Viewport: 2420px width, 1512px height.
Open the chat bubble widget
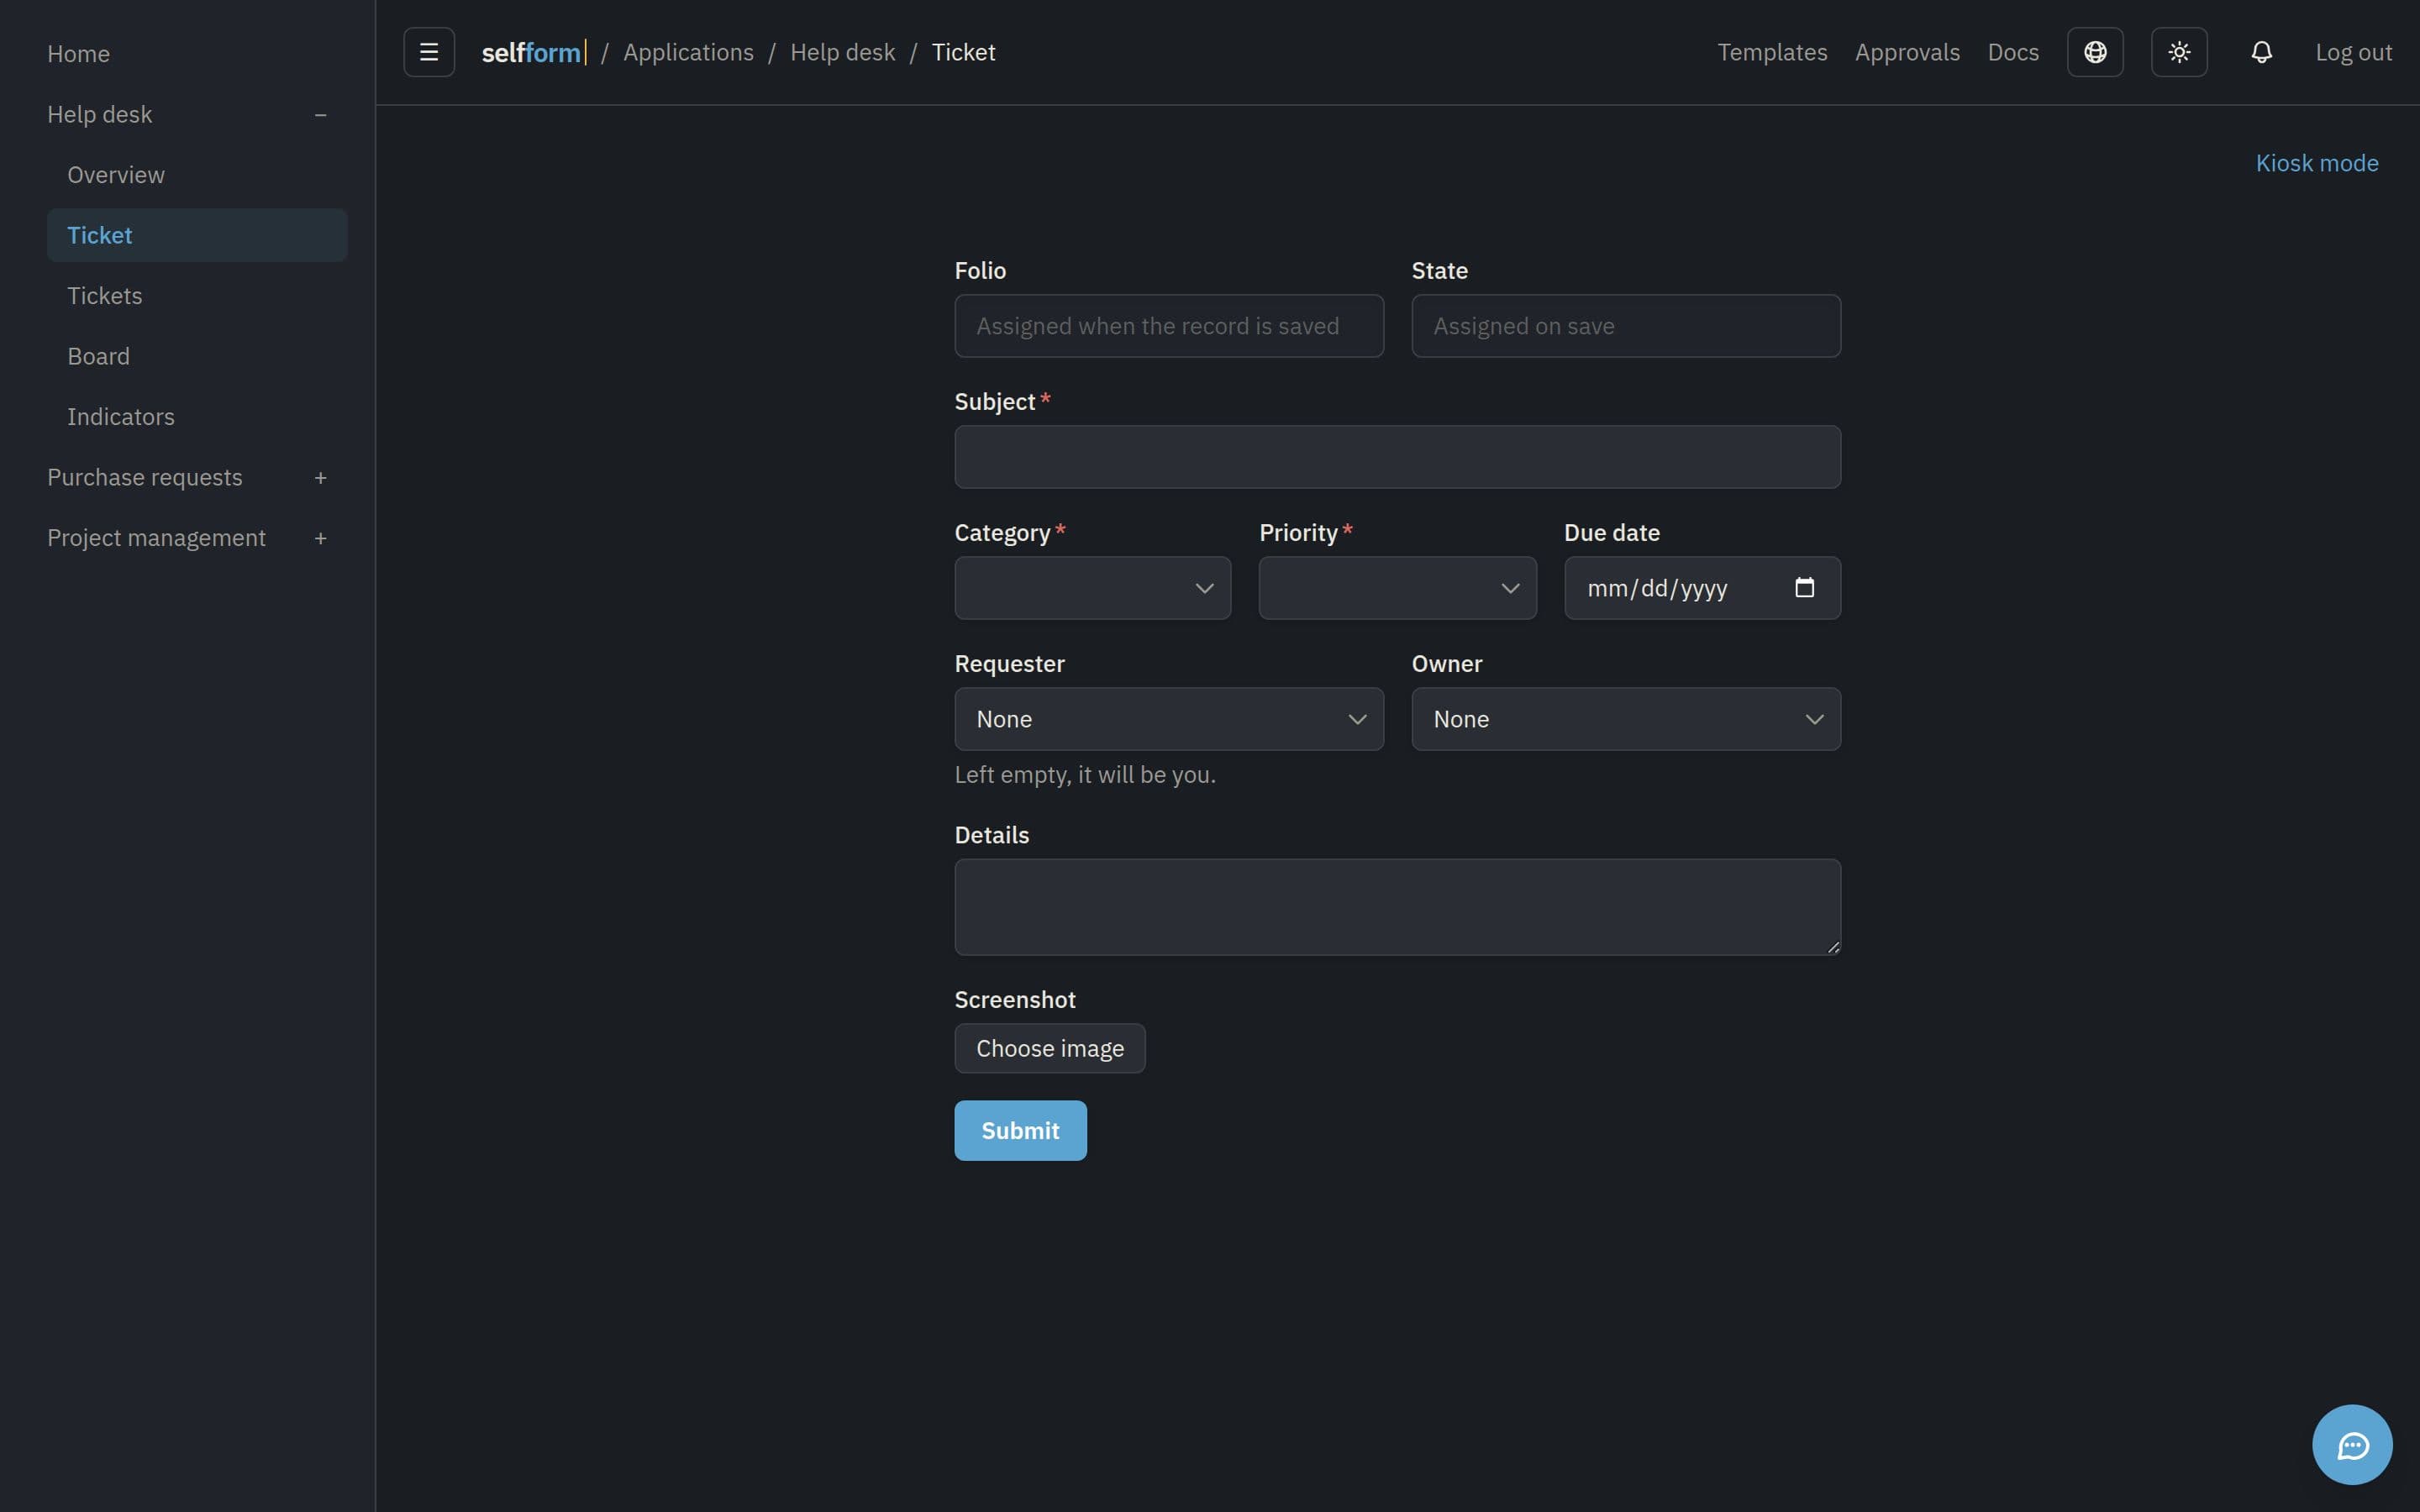(x=2352, y=1445)
